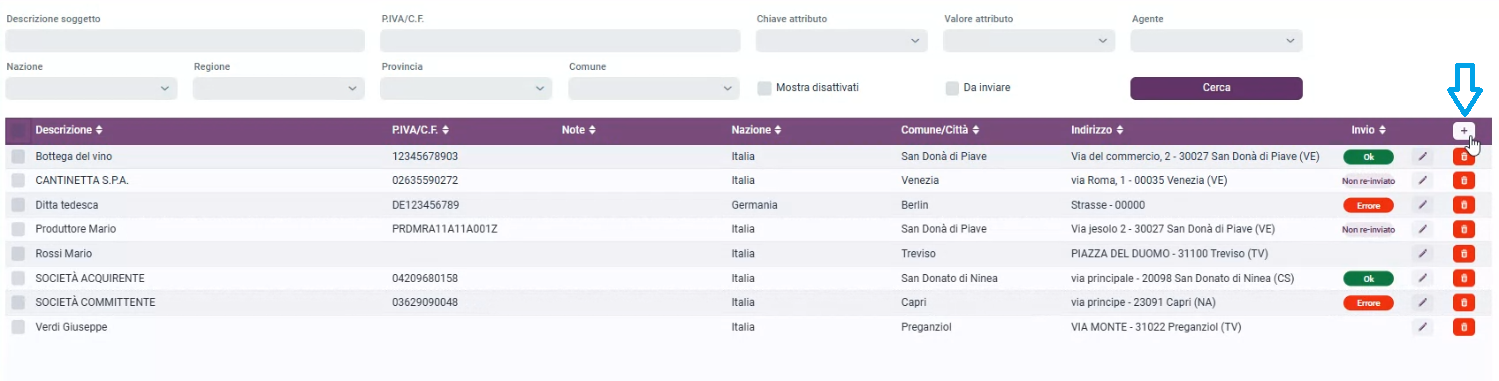Screen dimensions: 1499x381
Task: Click the Berlin city cell
Action: click(x=916, y=205)
